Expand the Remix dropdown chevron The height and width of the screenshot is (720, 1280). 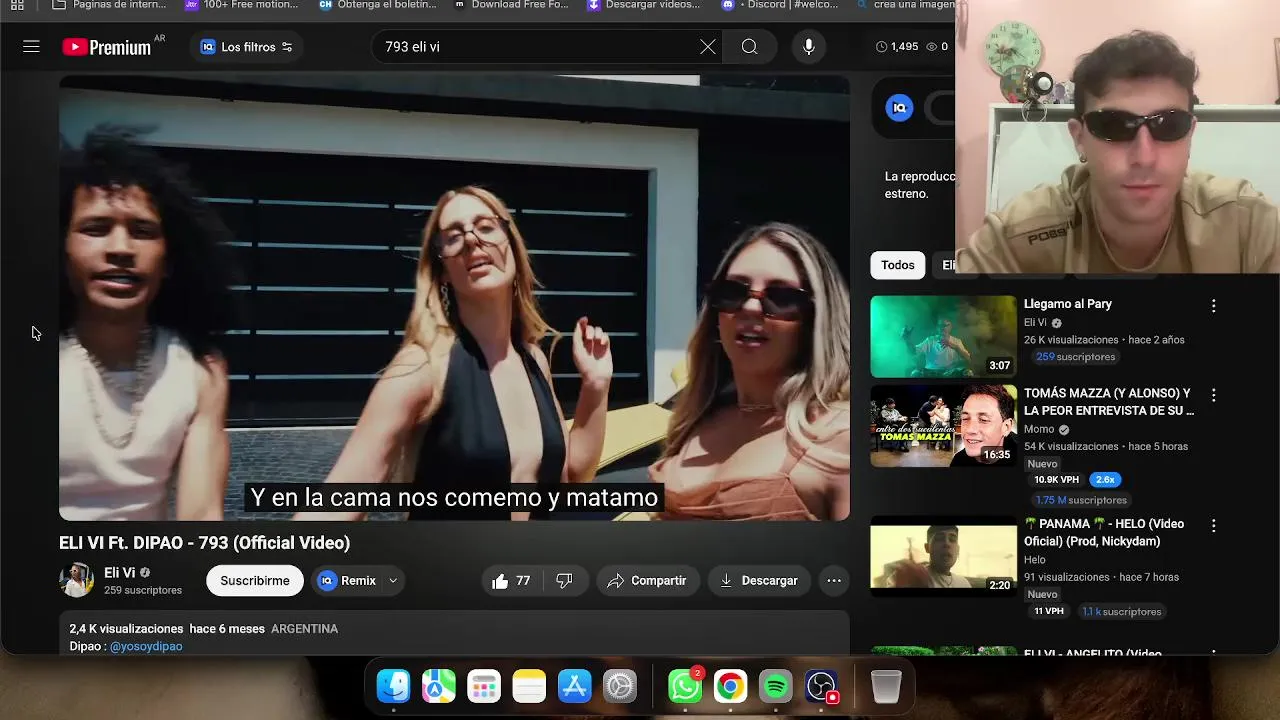(393, 580)
